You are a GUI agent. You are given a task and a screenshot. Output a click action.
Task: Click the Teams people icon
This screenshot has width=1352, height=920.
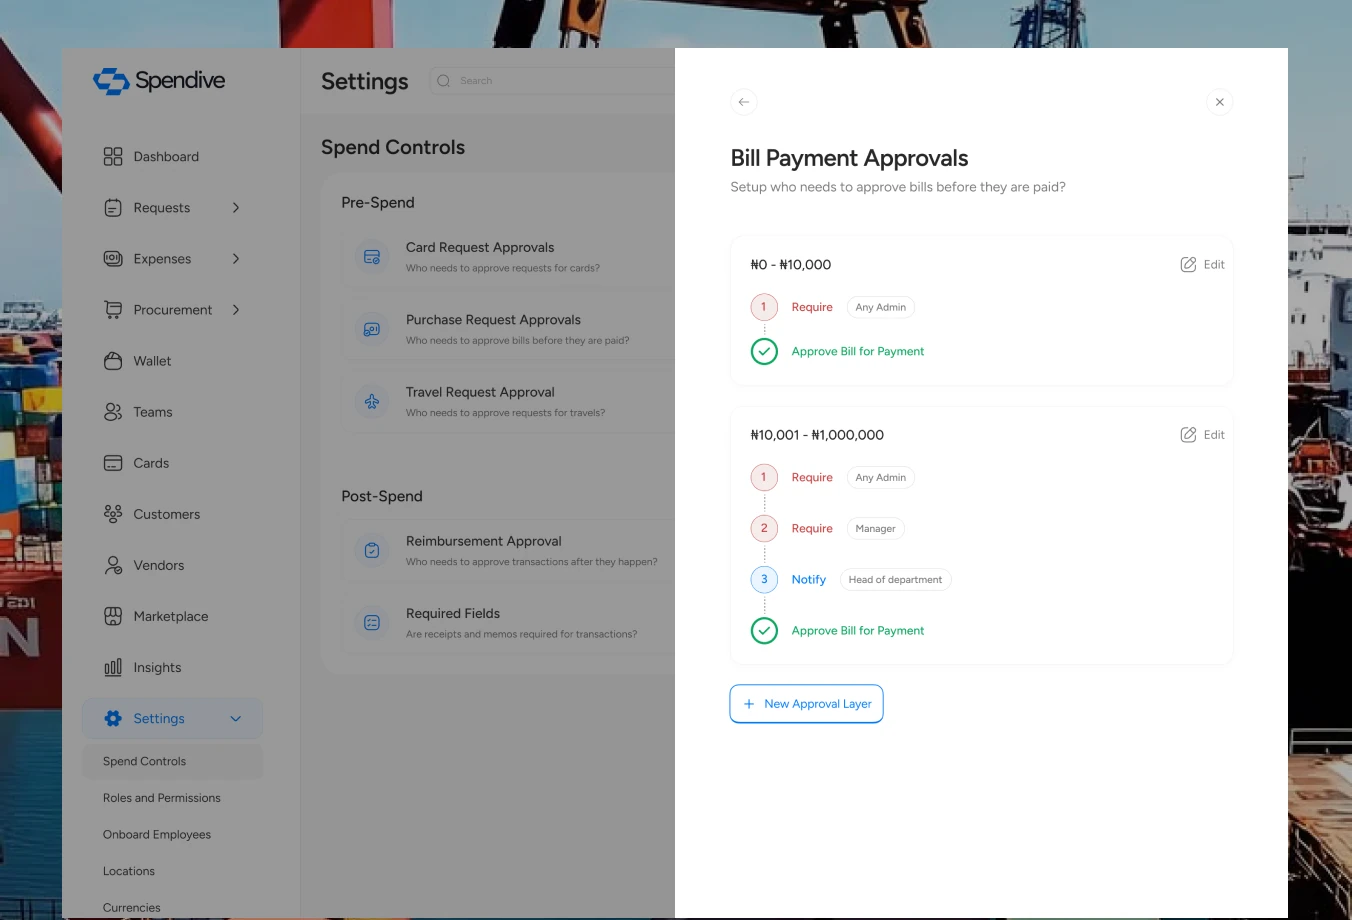click(x=113, y=412)
